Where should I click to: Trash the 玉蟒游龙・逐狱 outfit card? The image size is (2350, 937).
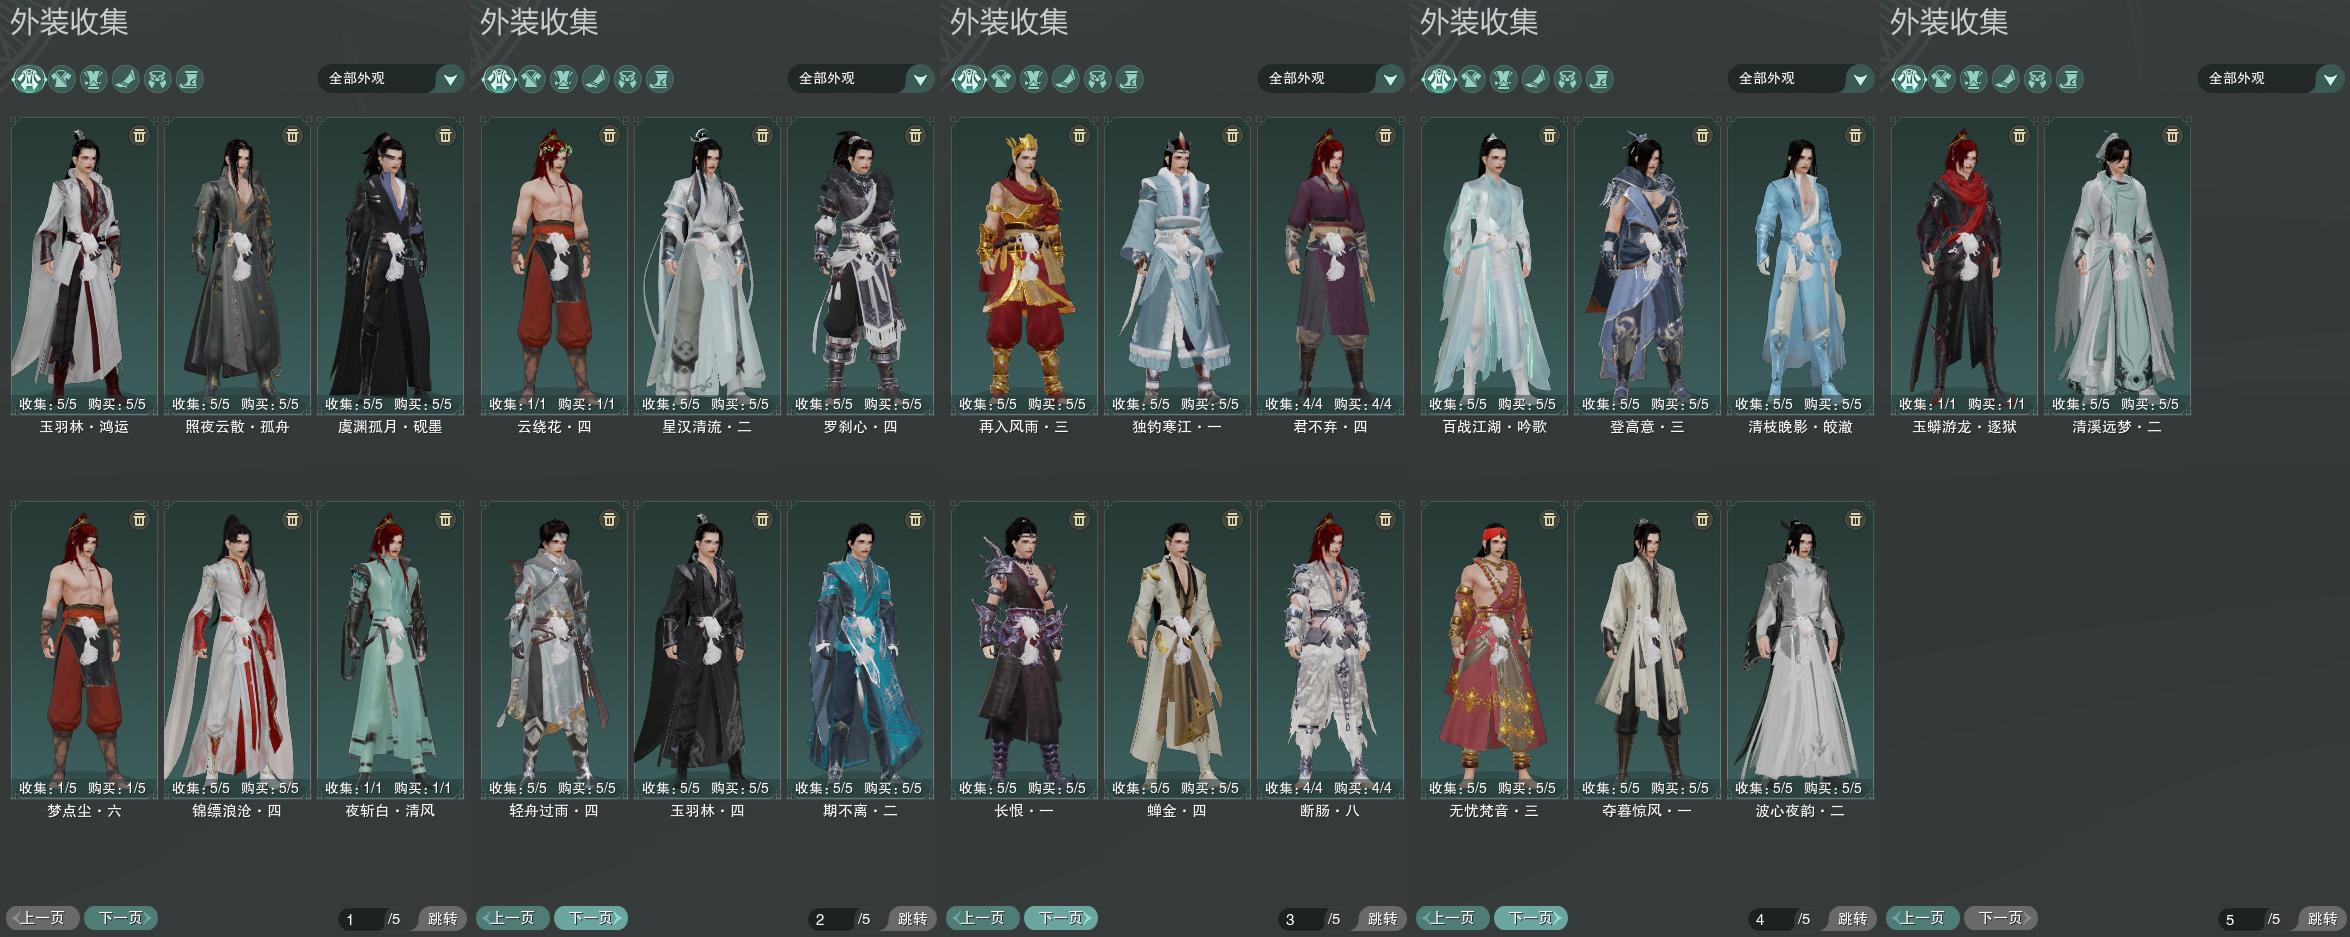point(2019,135)
